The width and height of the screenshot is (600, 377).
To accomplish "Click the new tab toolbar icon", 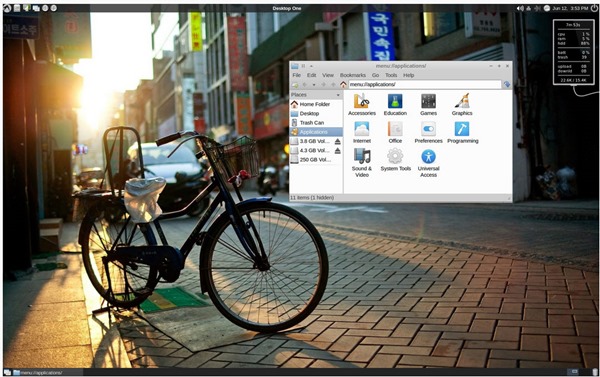I will pos(295,85).
